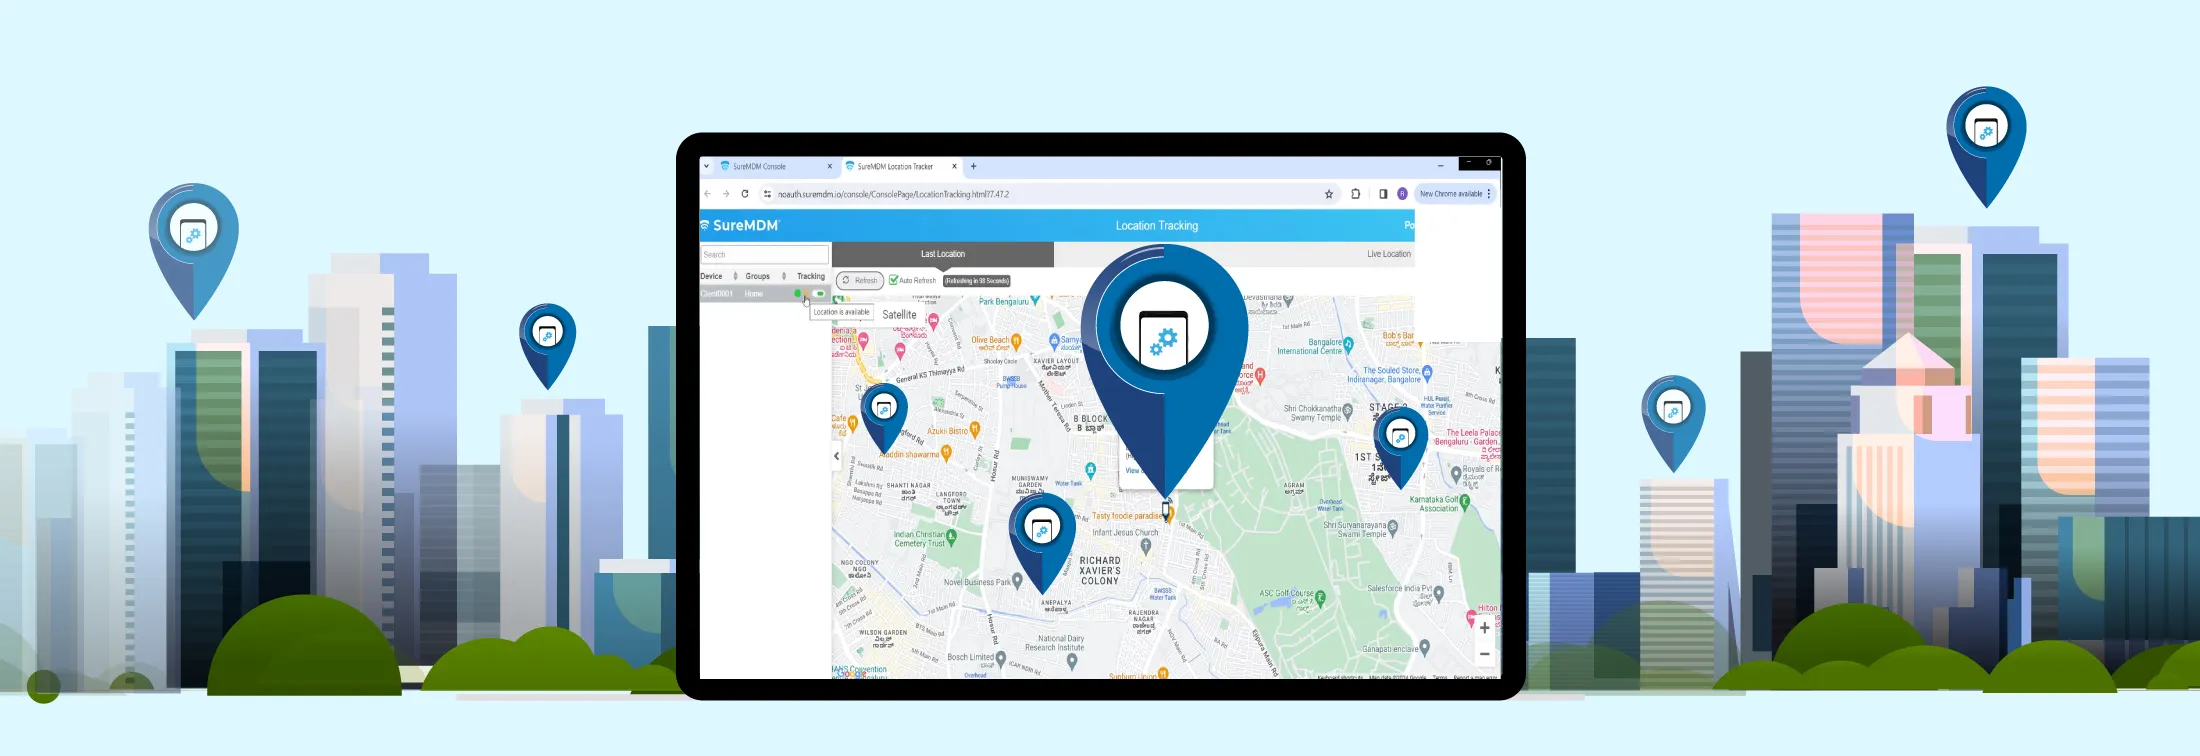
Task: Select the SureMDM Location Tracker tab
Action: (x=900, y=167)
